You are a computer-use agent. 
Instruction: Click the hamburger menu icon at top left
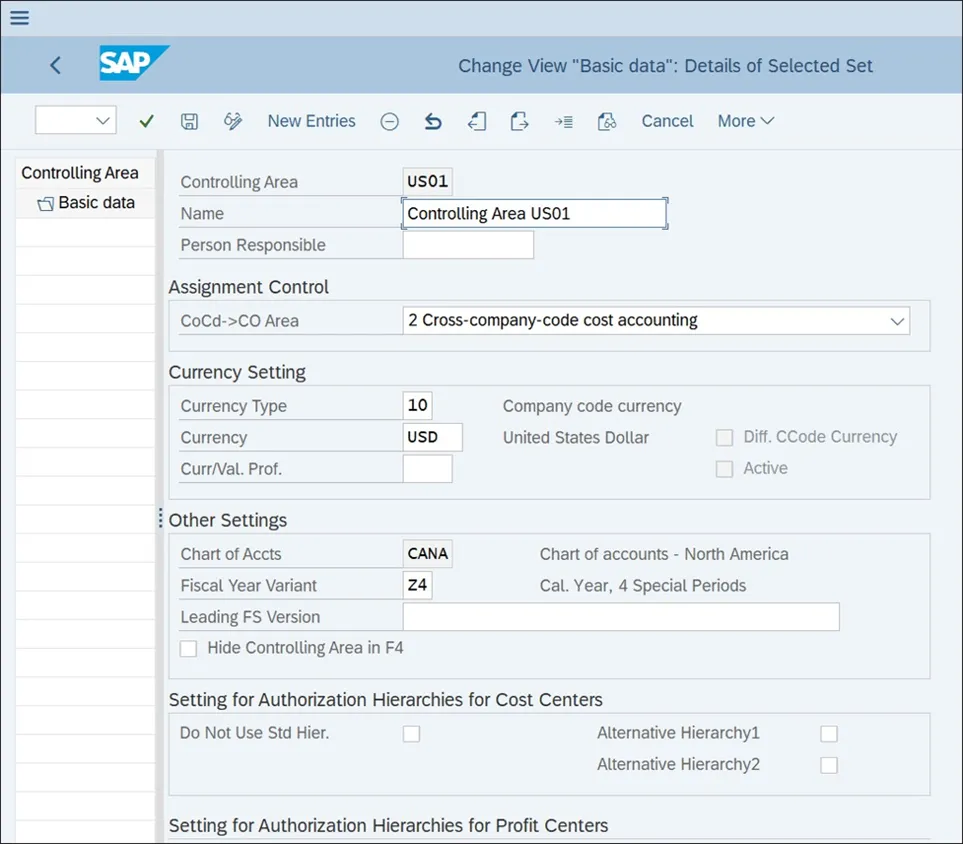point(19,18)
